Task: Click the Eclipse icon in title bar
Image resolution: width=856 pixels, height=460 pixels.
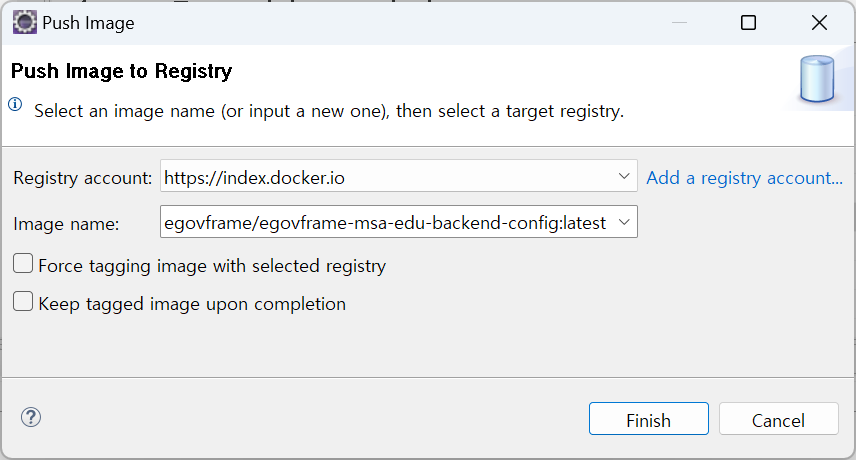Action: (x=24, y=23)
